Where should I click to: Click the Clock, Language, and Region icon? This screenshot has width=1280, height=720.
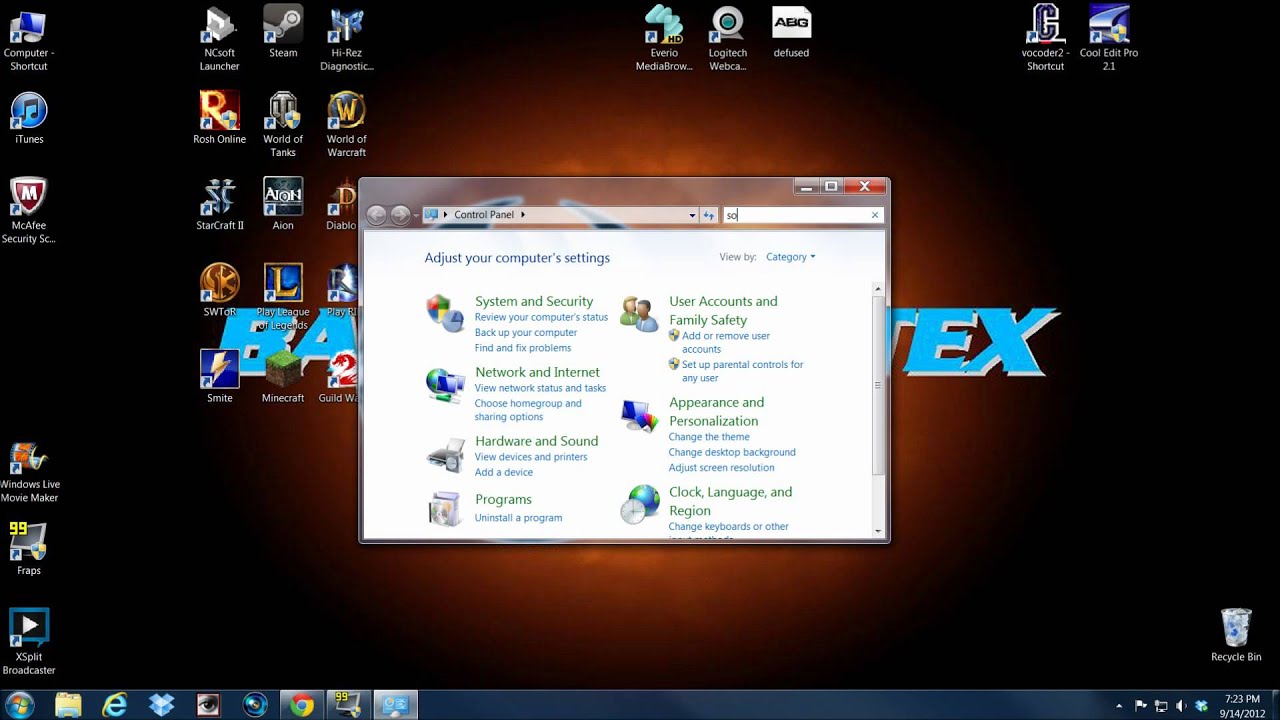click(x=639, y=504)
